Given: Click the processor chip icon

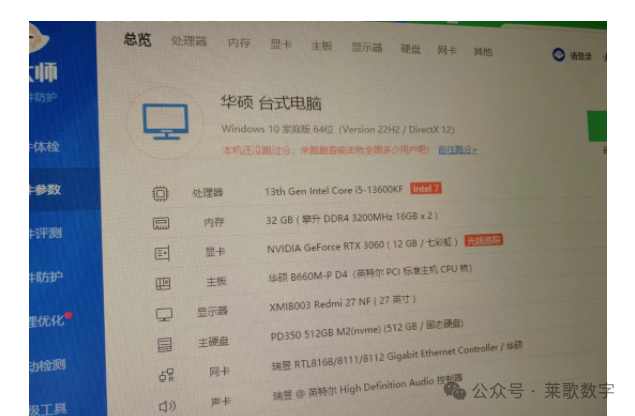Looking at the screenshot, I should 160,193.
